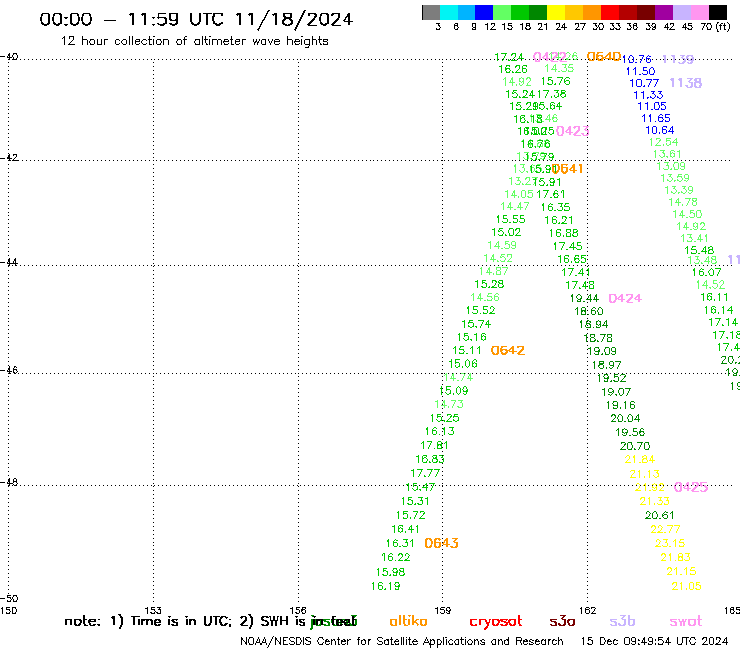Image resolution: width=740 pixels, height=650 pixels.
Task: Click the latitude axis label '-46'
Action: tap(9, 370)
